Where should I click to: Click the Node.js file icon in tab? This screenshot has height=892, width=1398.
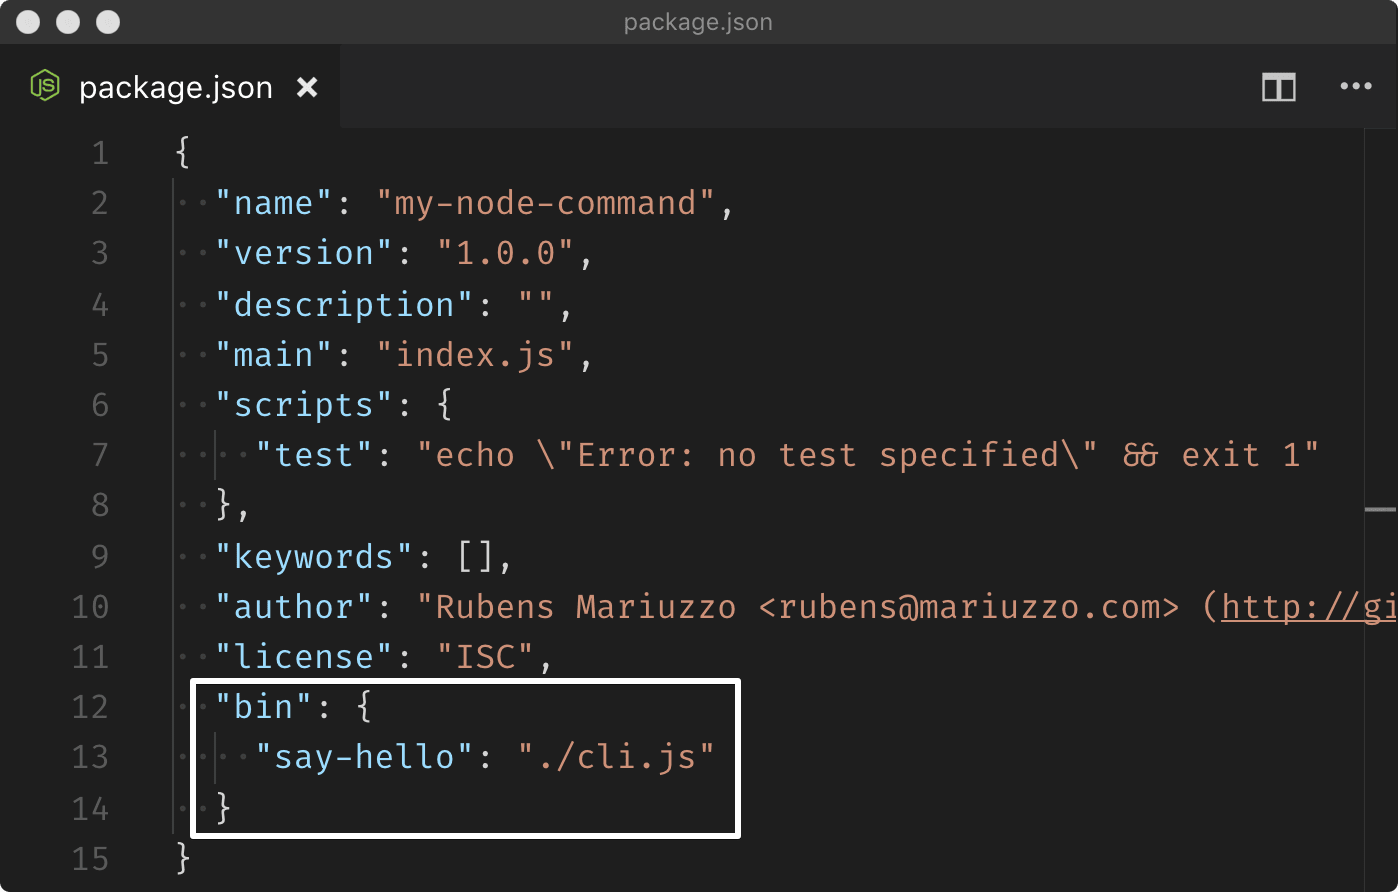coord(44,87)
